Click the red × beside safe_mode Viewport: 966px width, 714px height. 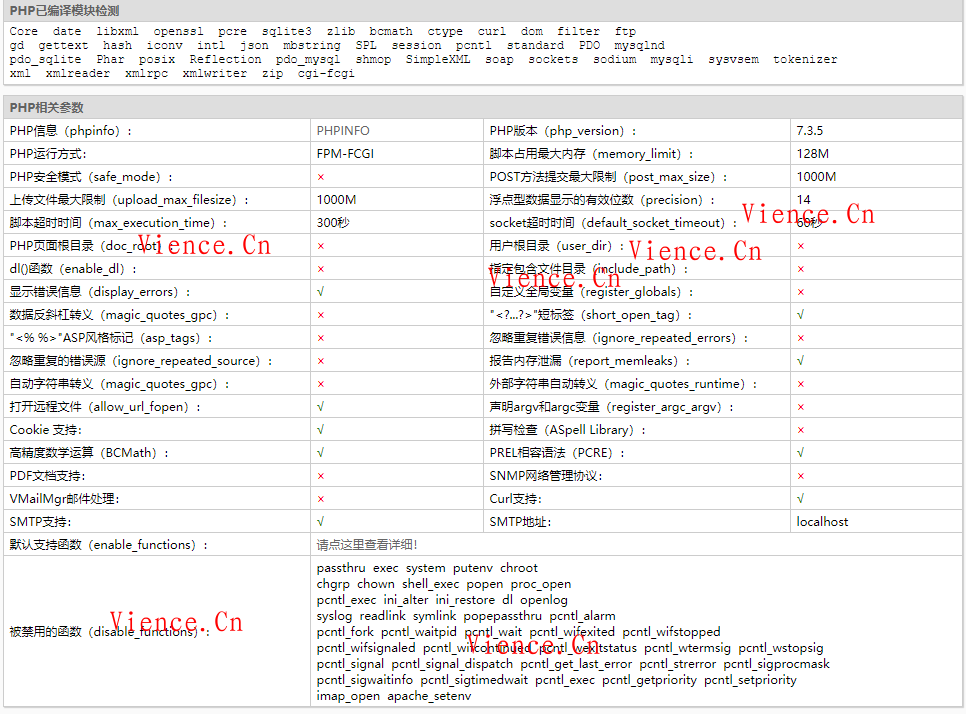[320, 176]
